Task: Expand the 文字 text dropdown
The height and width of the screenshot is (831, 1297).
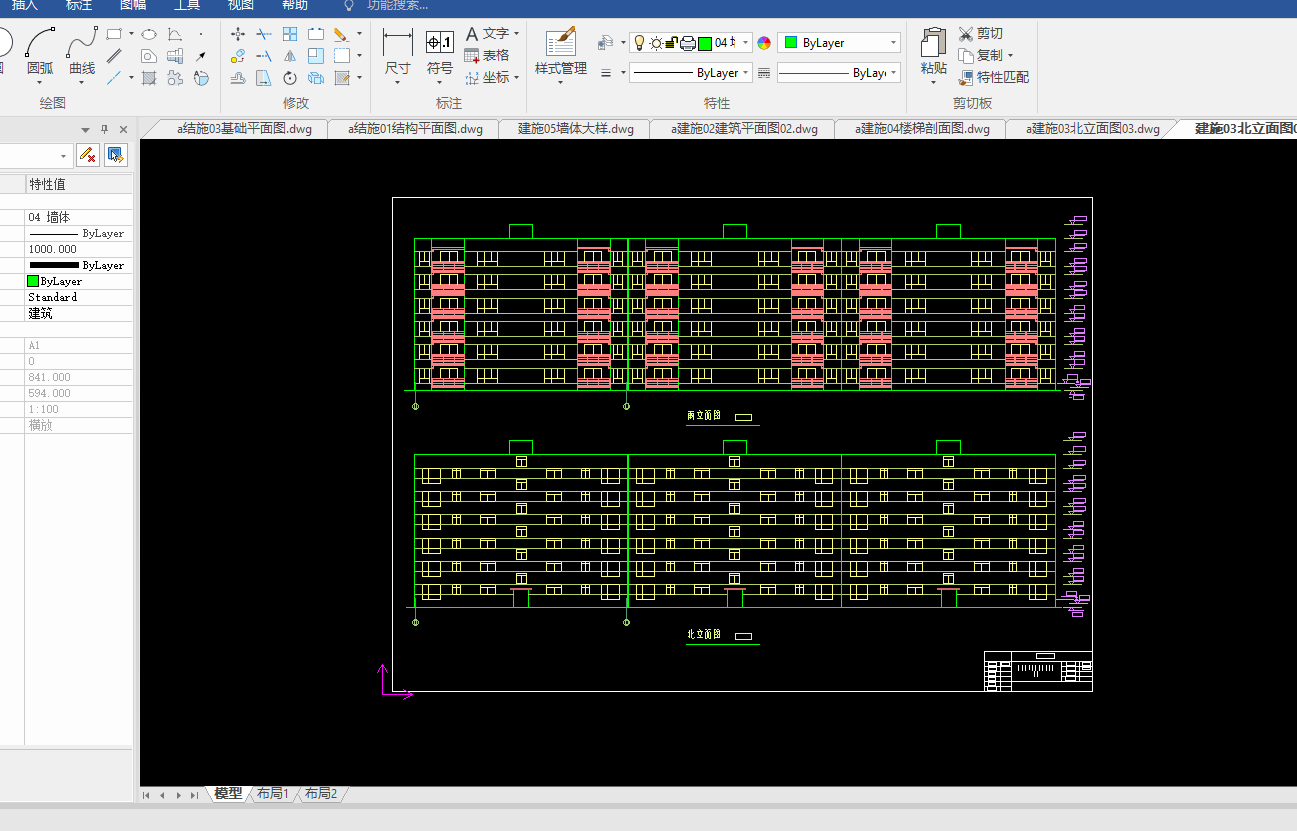Action: (516, 34)
